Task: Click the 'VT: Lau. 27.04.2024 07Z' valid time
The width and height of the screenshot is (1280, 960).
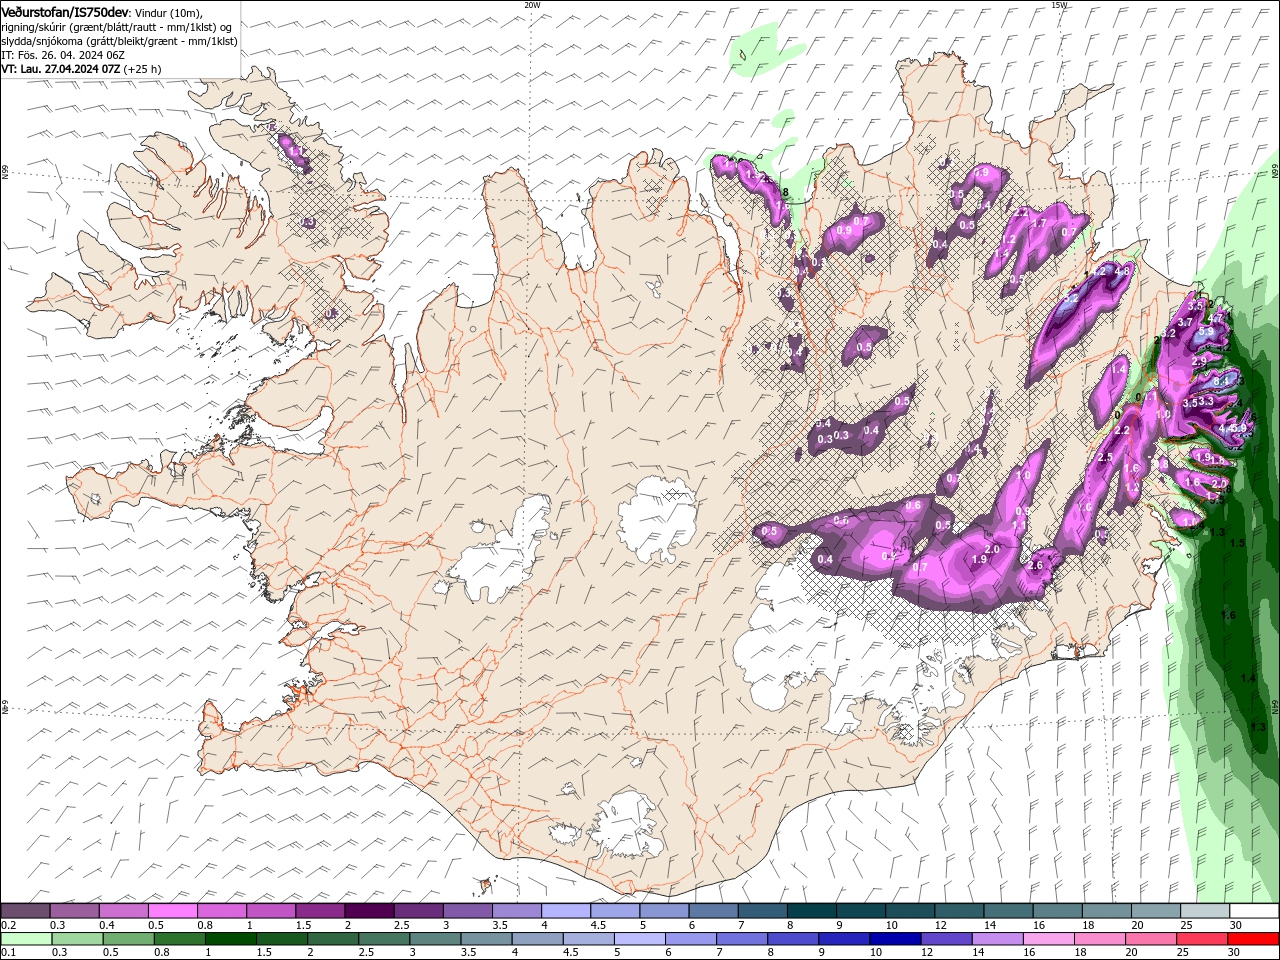Action: click(61, 69)
